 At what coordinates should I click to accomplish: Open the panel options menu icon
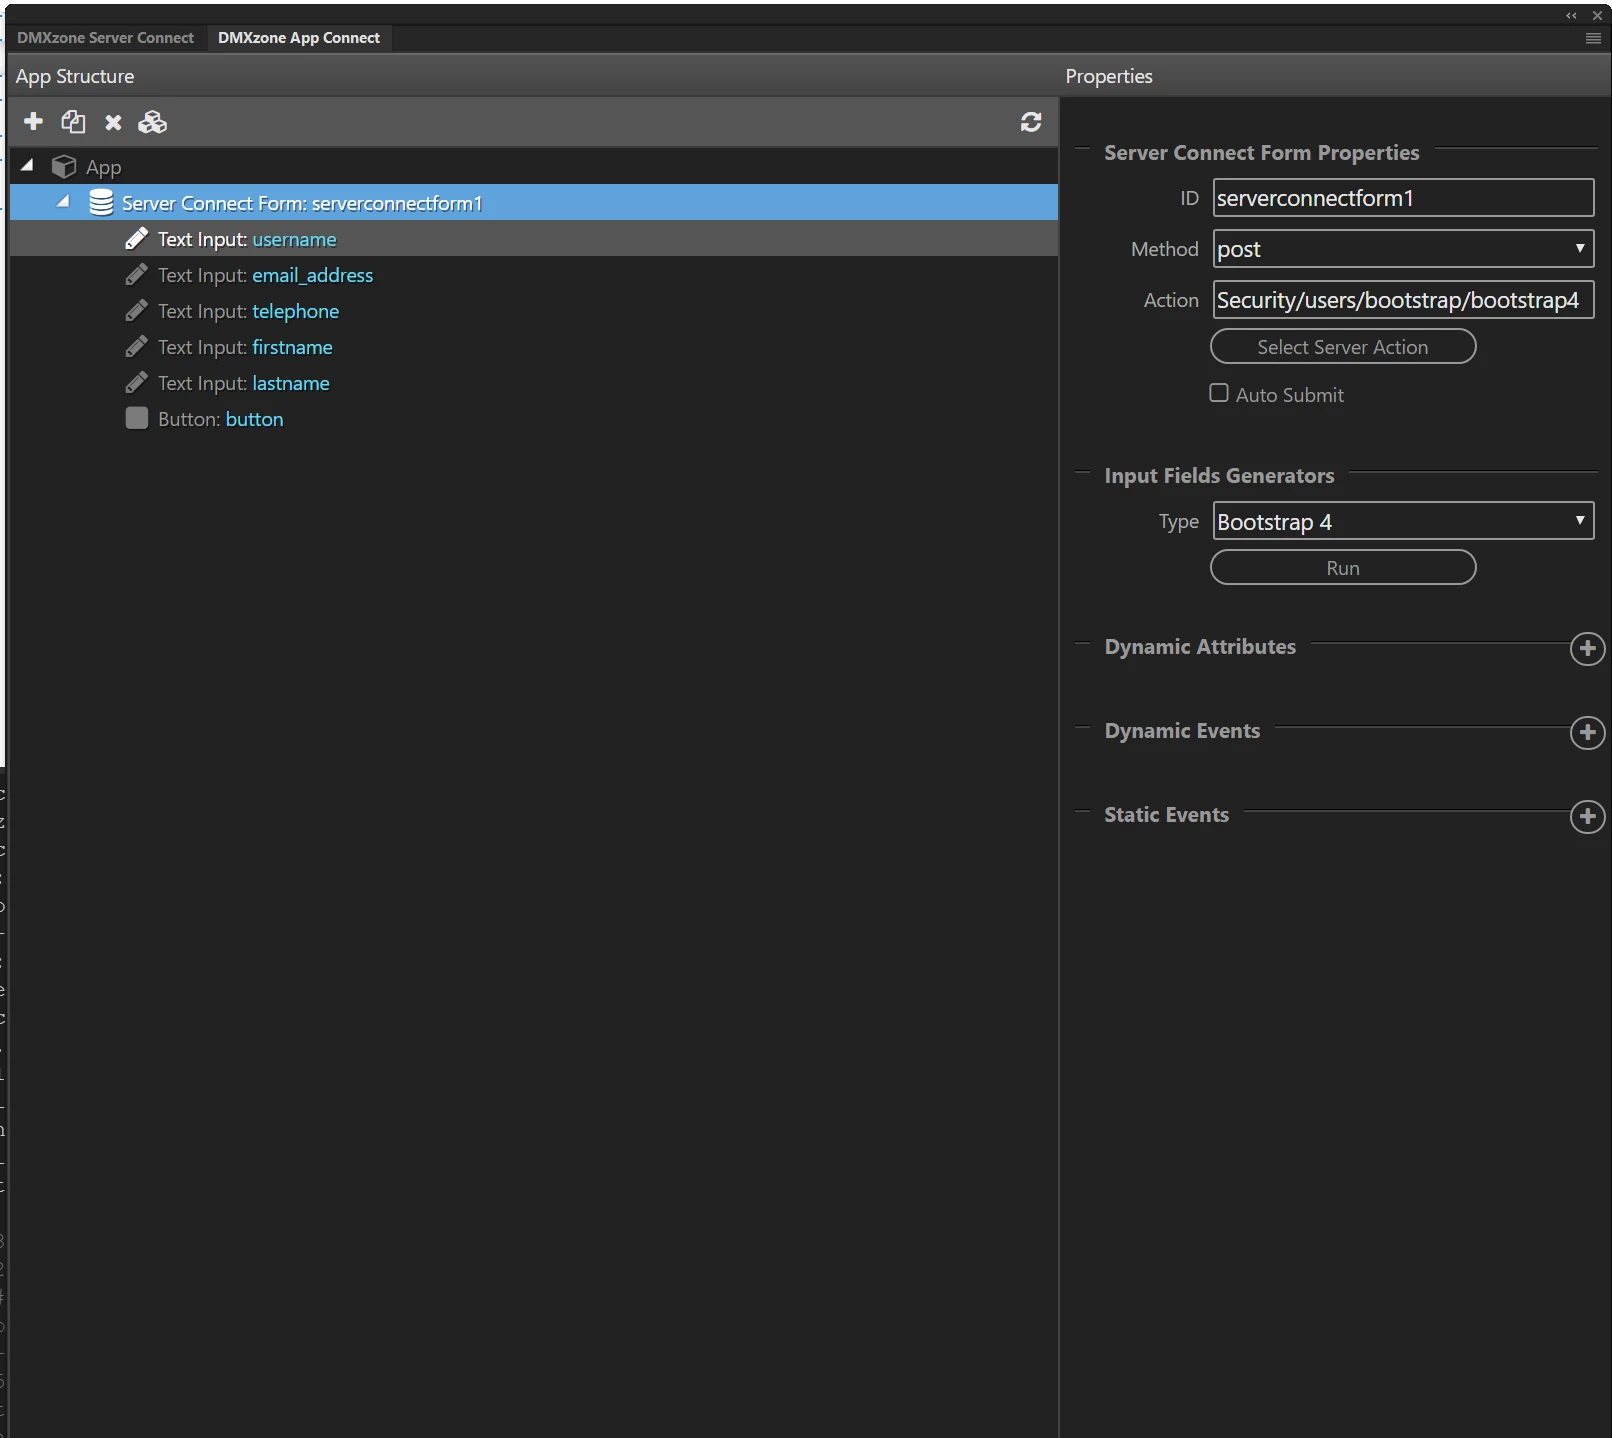[x=1593, y=38]
